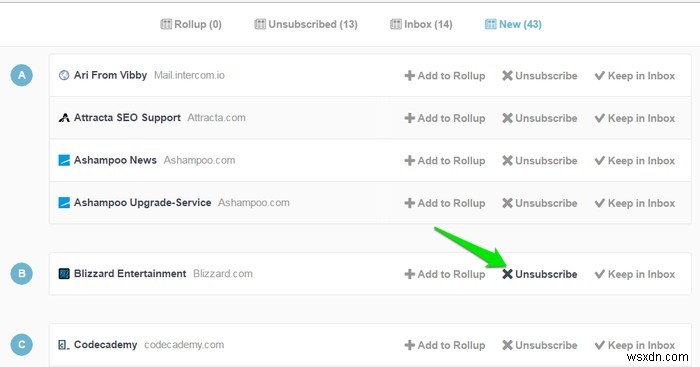The image size is (700, 367).
Task: Unsubscribe from Ari From Vibby
Action: [x=539, y=75]
